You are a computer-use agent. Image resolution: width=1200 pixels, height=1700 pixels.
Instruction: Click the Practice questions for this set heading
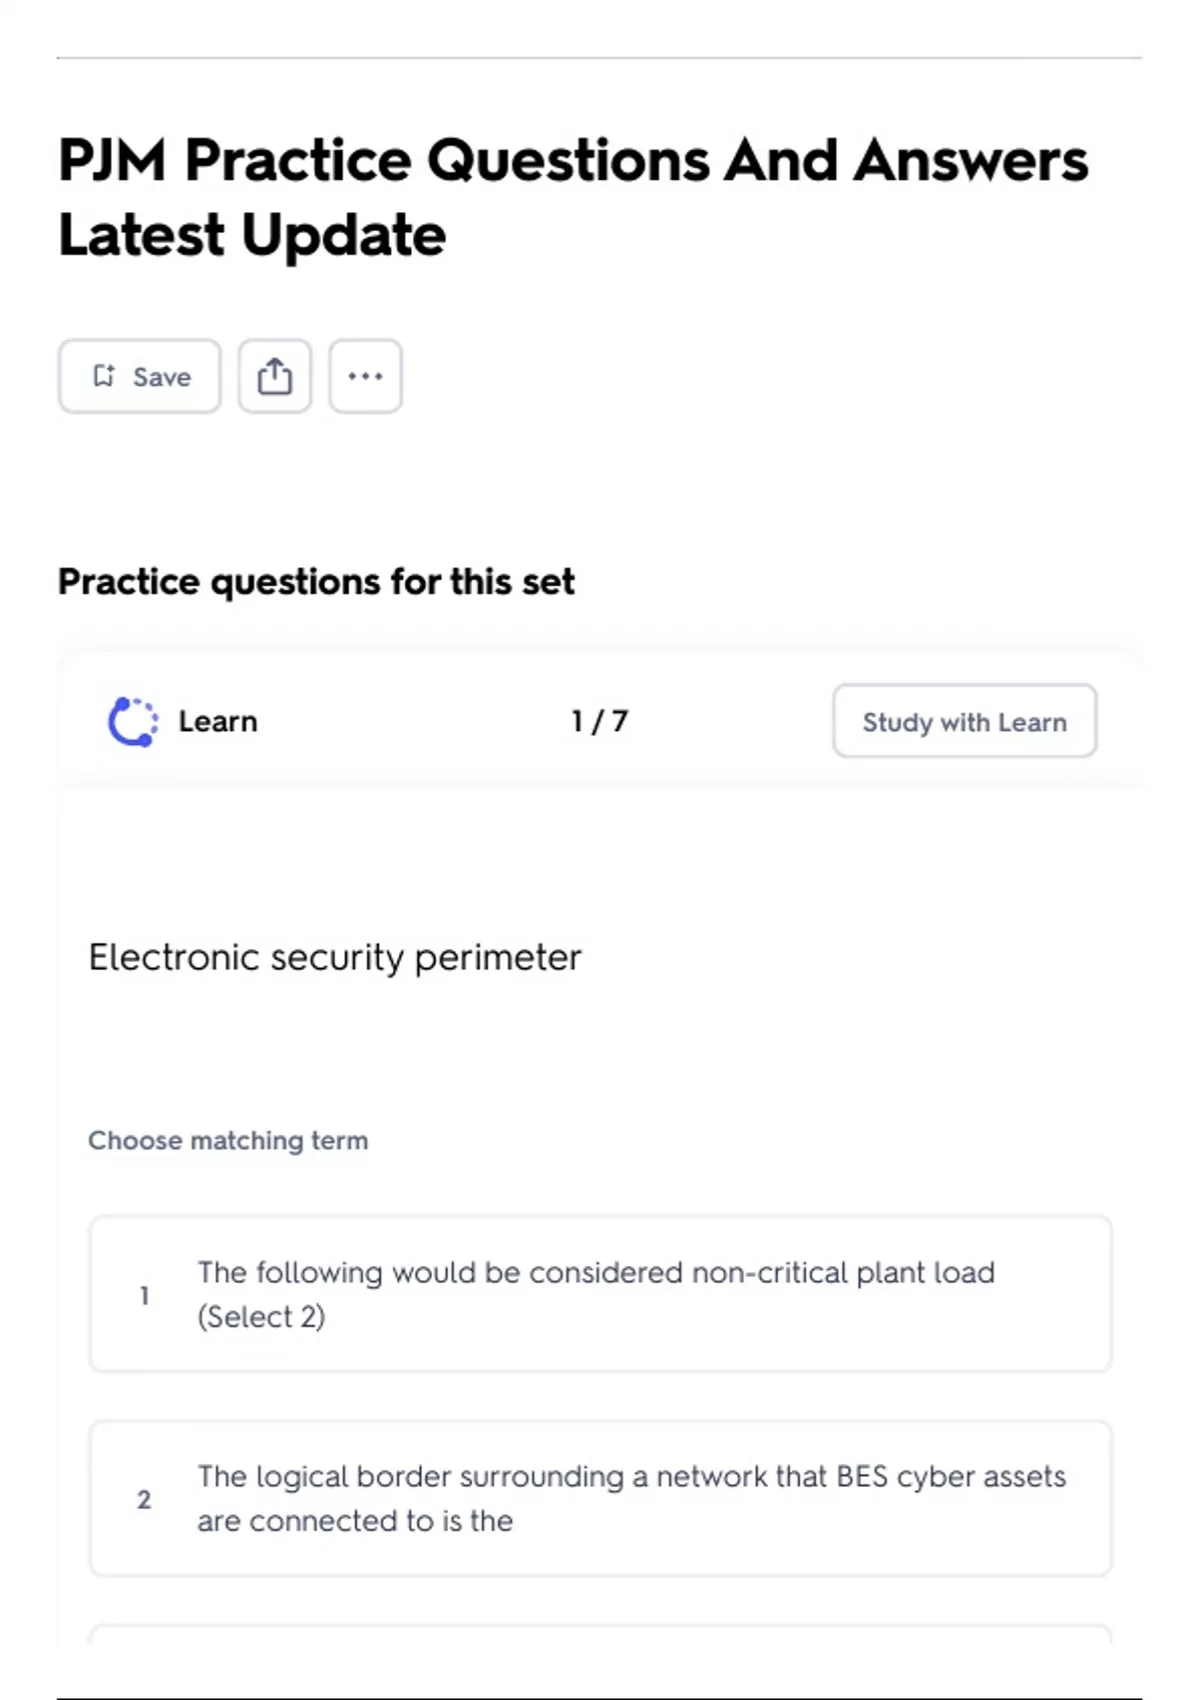coord(316,581)
